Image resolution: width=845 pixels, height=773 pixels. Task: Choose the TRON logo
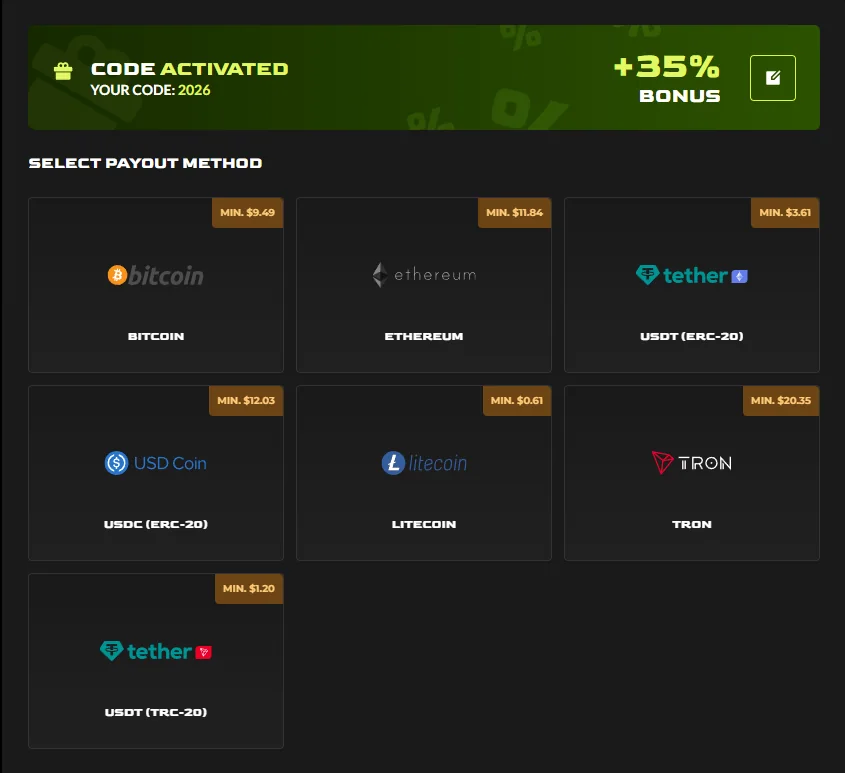pyautogui.click(x=691, y=463)
